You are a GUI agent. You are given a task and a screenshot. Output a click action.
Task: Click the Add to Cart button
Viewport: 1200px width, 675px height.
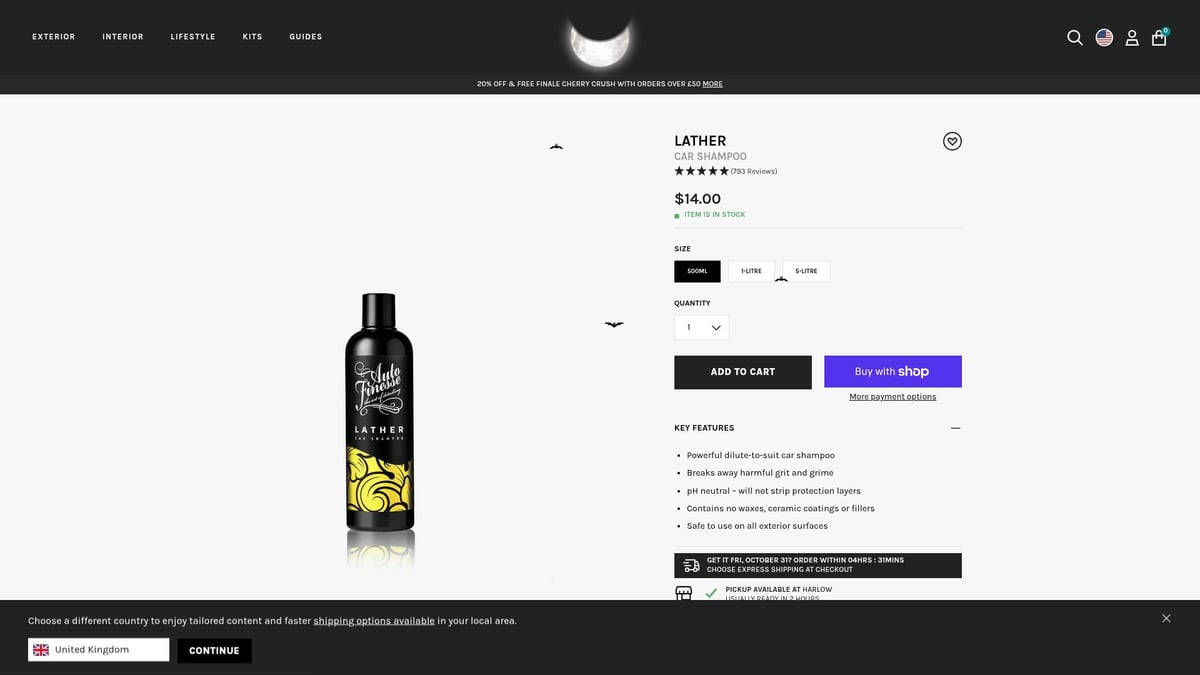click(743, 372)
